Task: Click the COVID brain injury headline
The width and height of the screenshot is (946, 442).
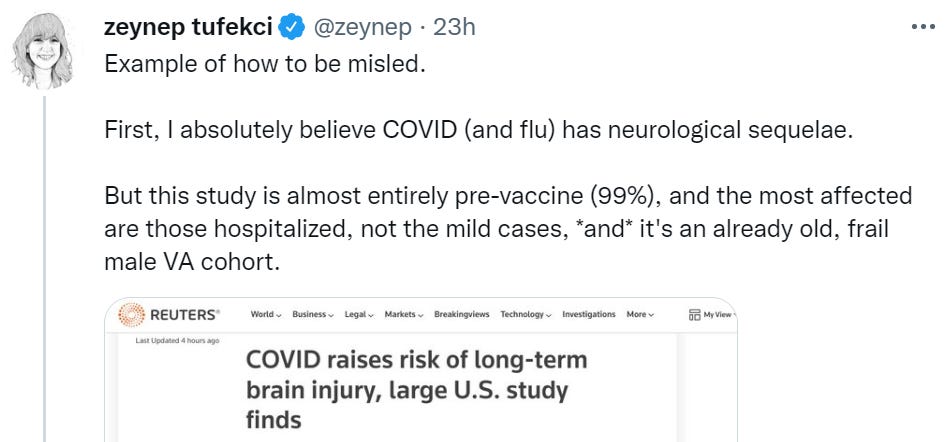Action: [416, 389]
